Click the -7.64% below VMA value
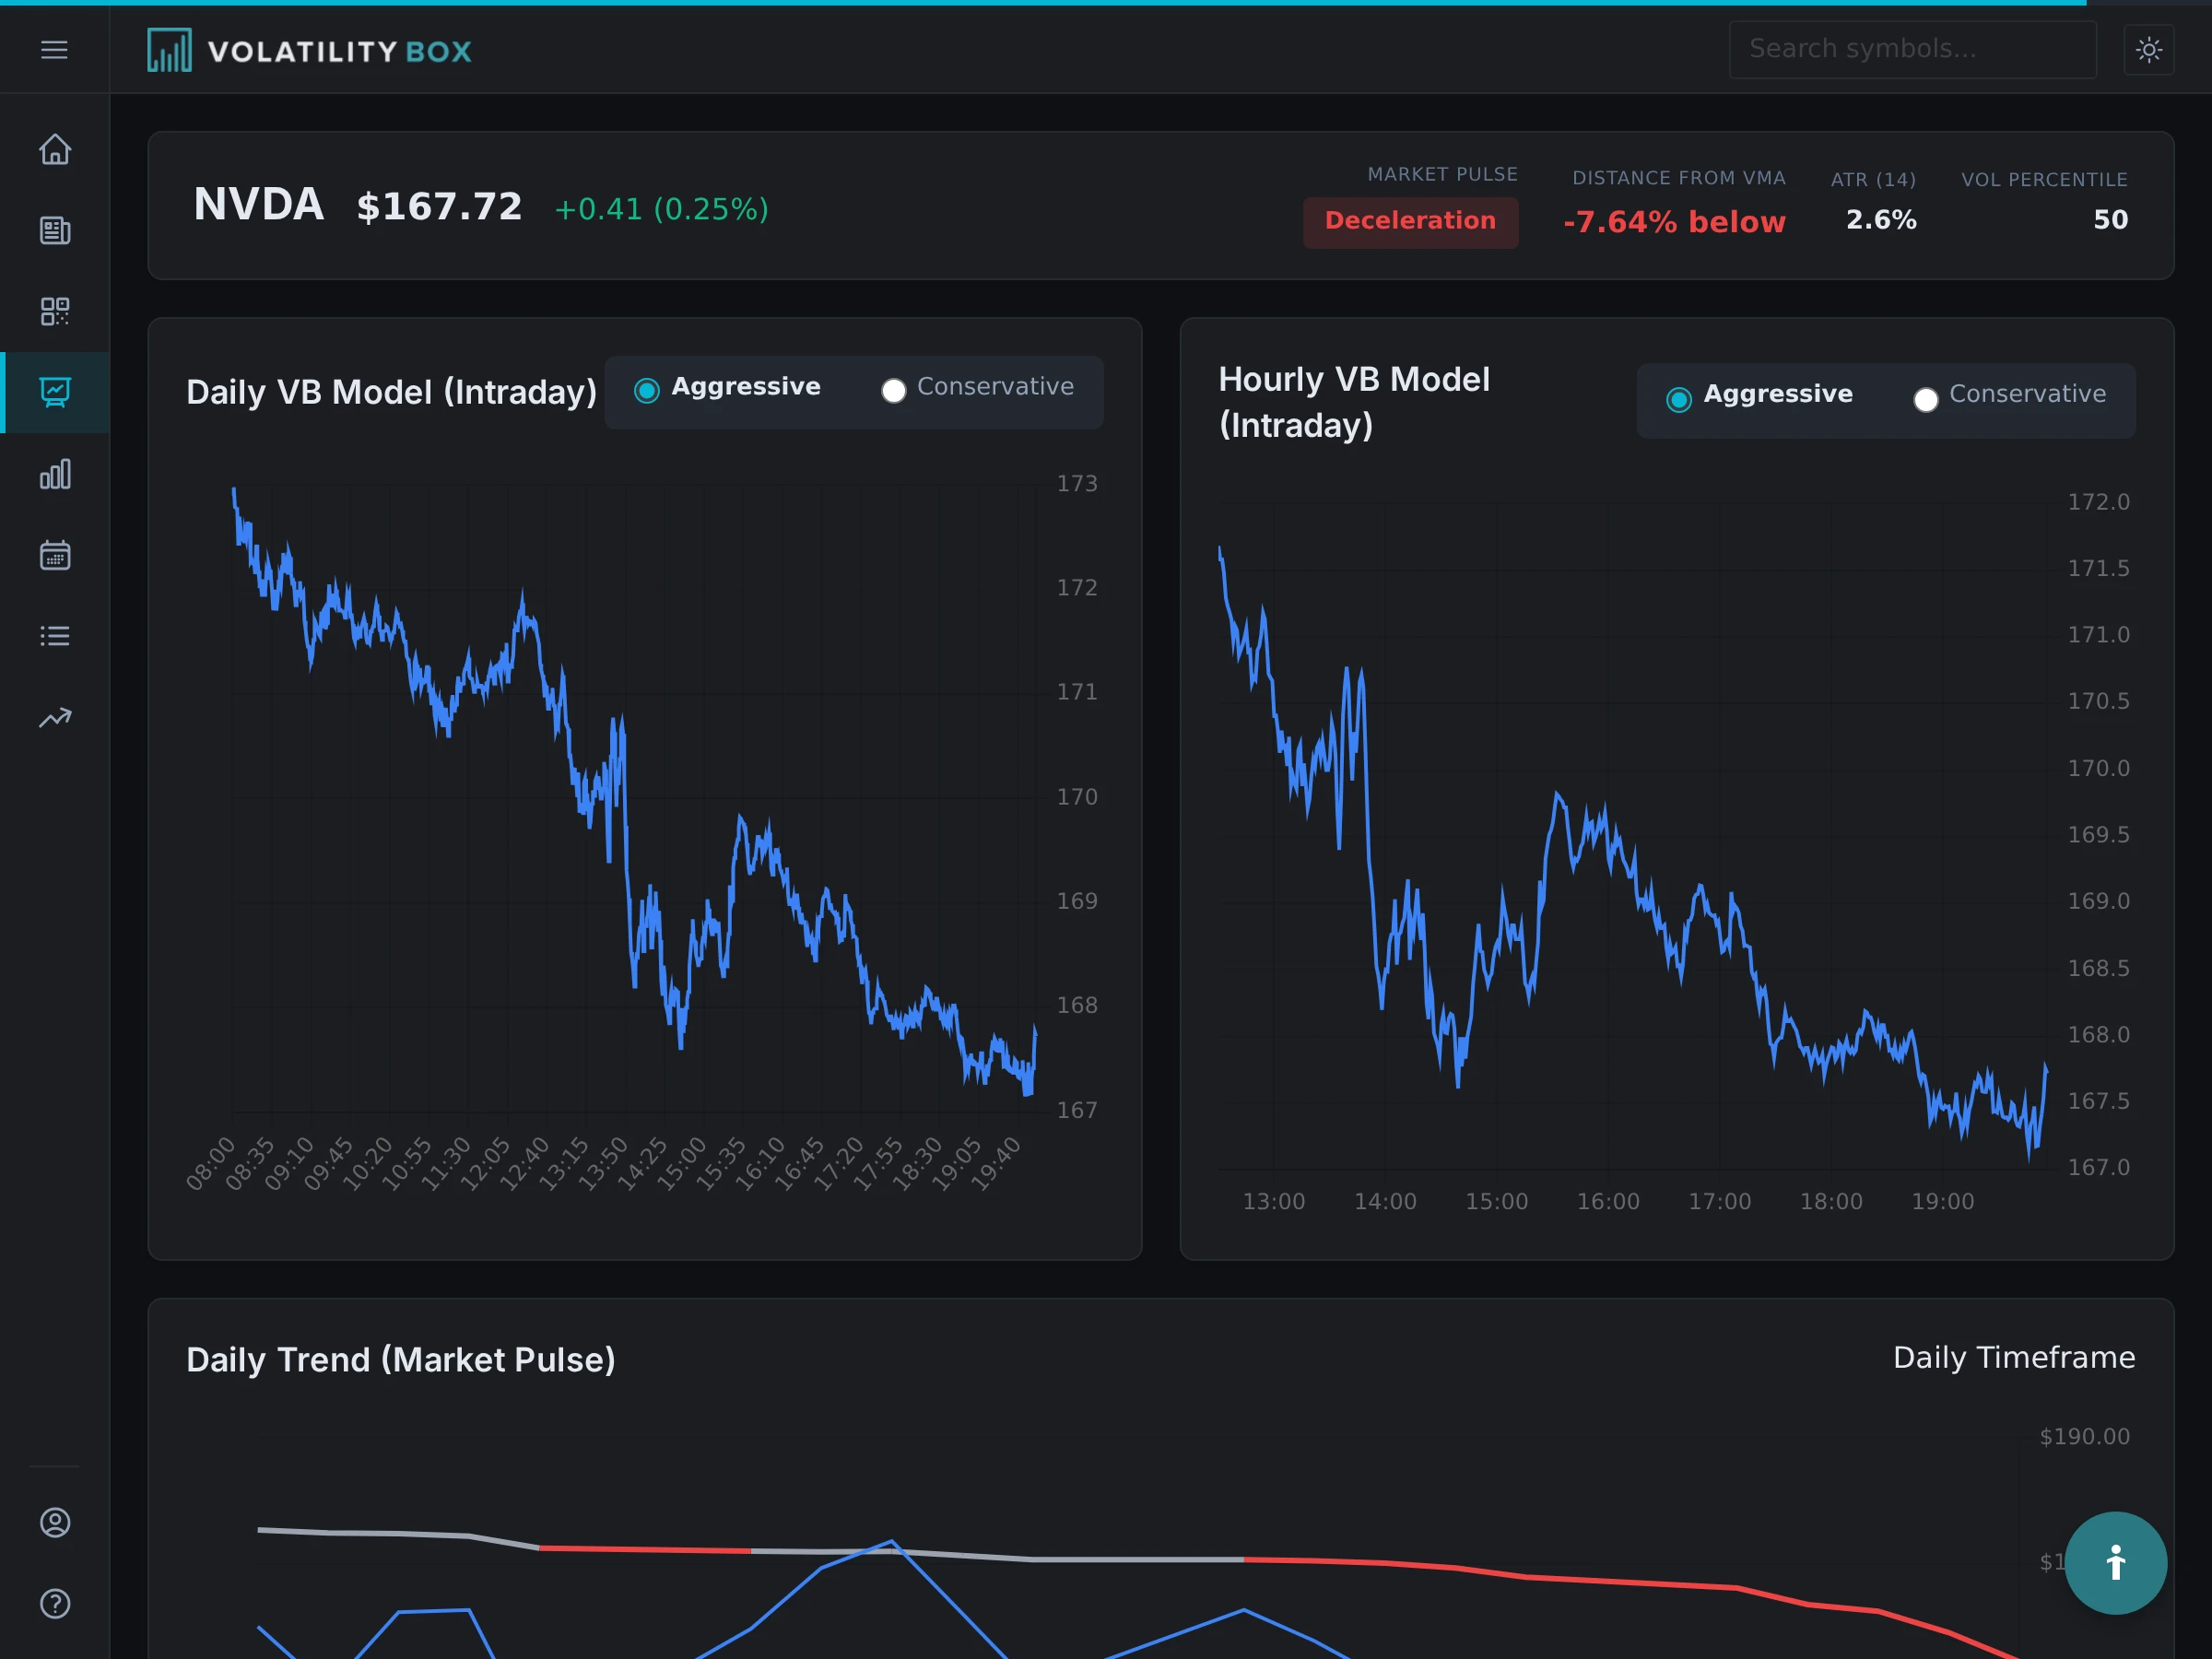The image size is (2212, 1659). tap(1674, 222)
